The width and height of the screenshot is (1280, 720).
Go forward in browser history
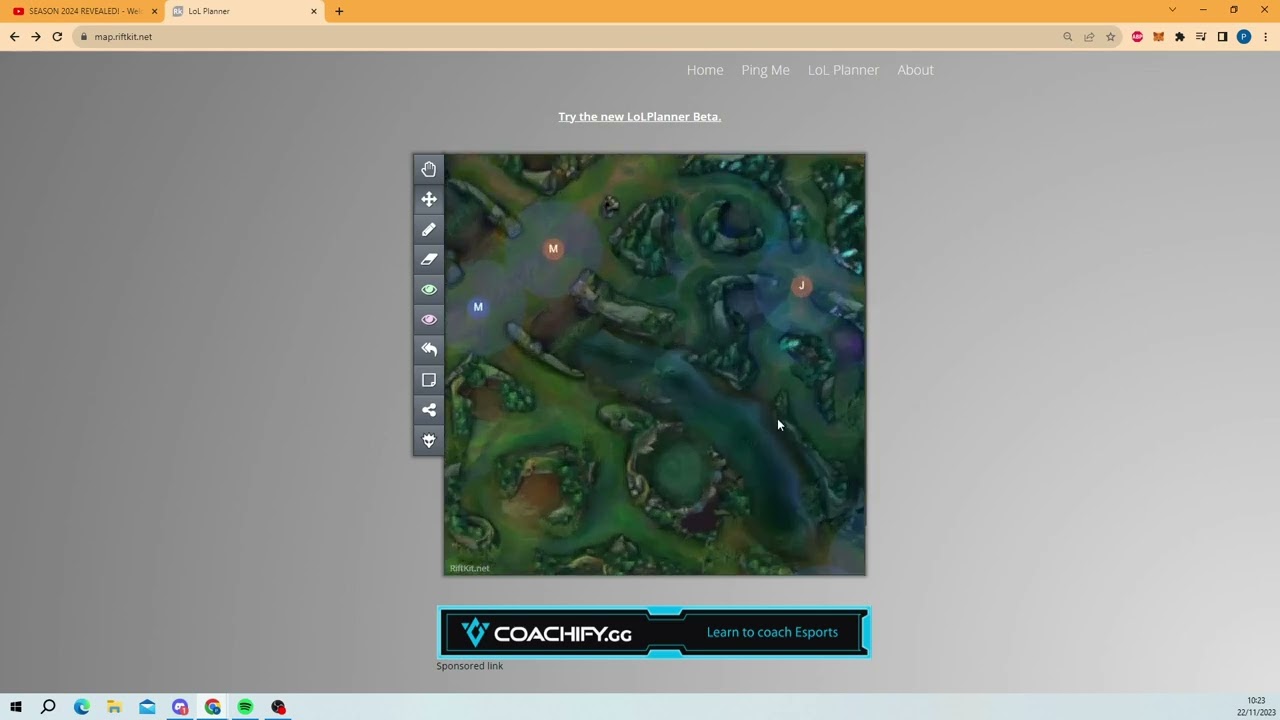[x=36, y=37]
